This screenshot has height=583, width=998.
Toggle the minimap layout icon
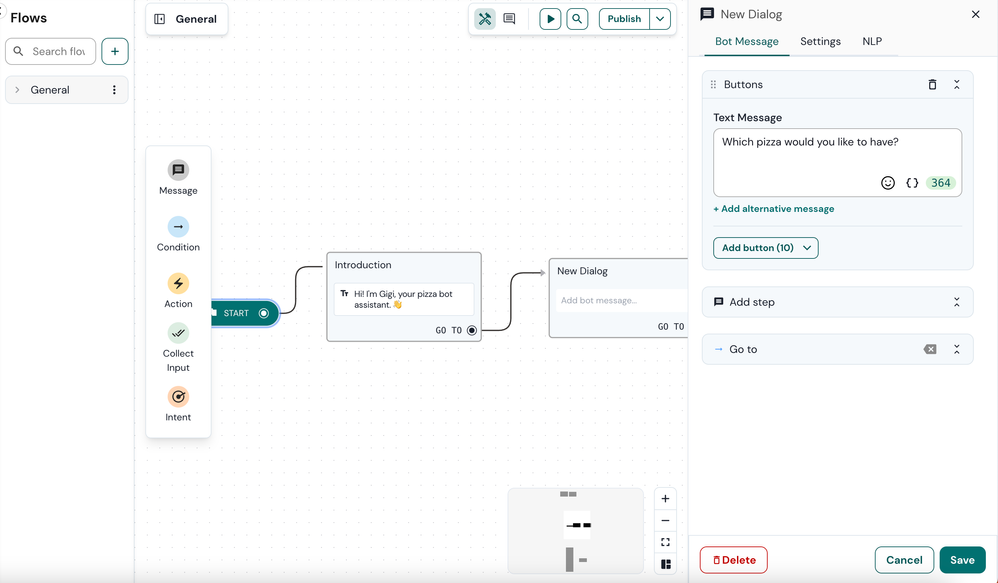pos(665,564)
